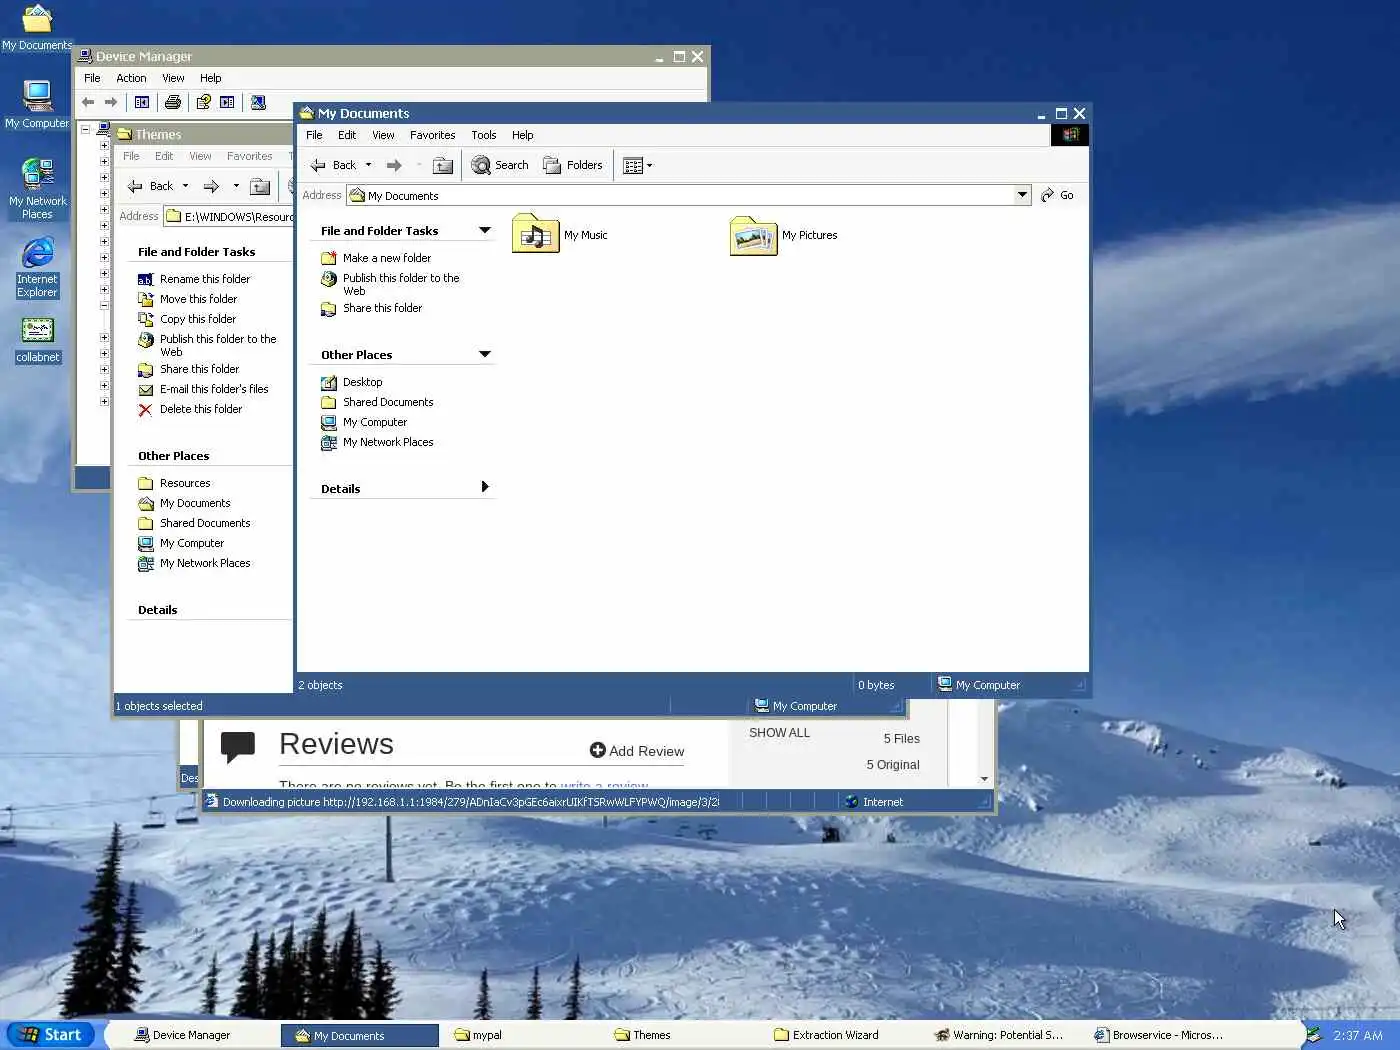Open collabnet desktop icon
This screenshot has width=1400, height=1050.
coord(38,340)
